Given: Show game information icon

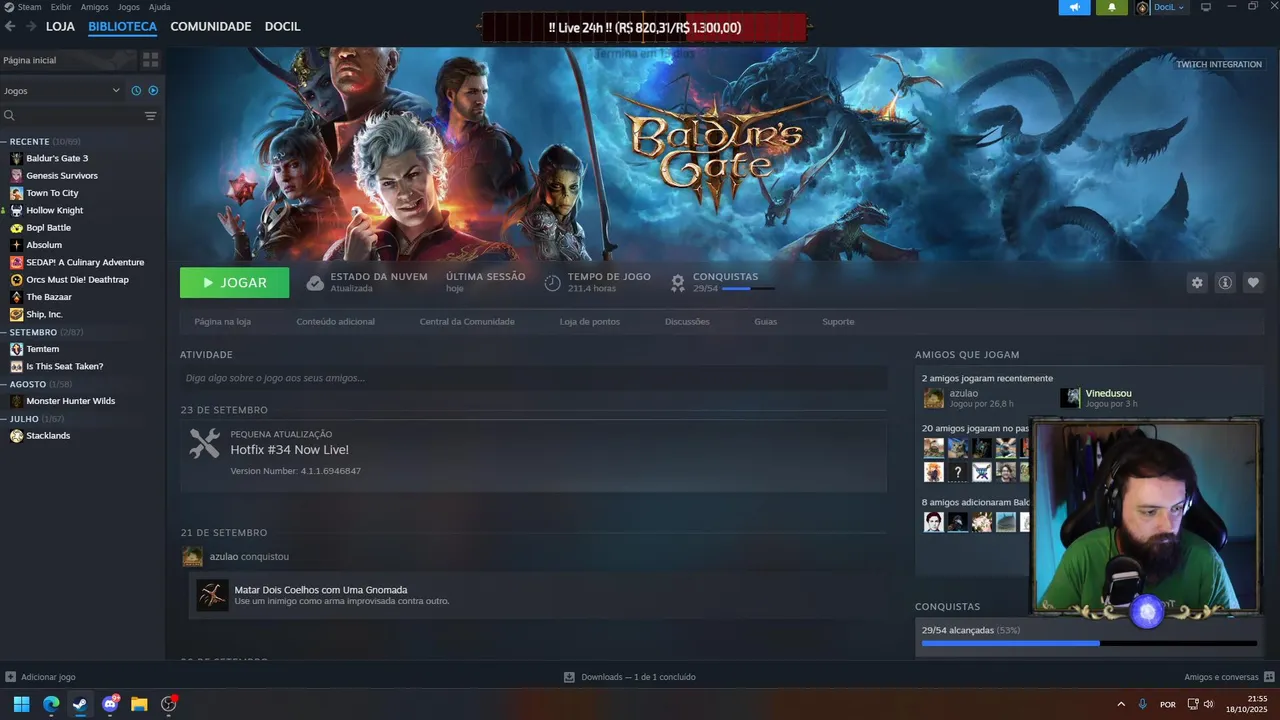Looking at the screenshot, I should click(x=1225, y=283).
